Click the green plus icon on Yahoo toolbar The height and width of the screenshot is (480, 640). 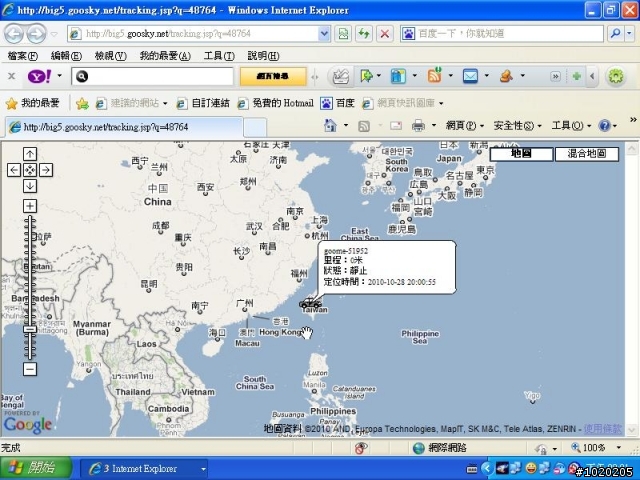tap(576, 76)
